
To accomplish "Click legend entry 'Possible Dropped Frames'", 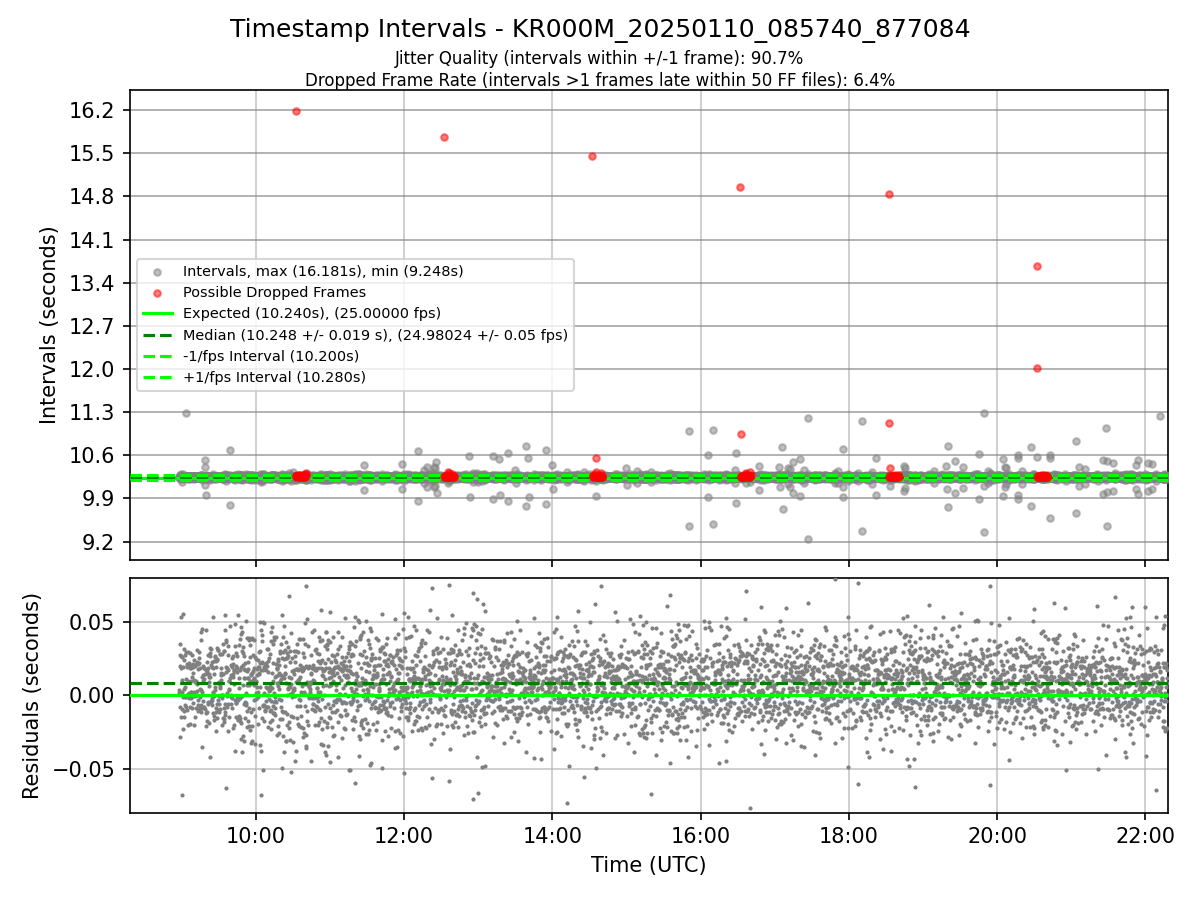I will coord(274,292).
